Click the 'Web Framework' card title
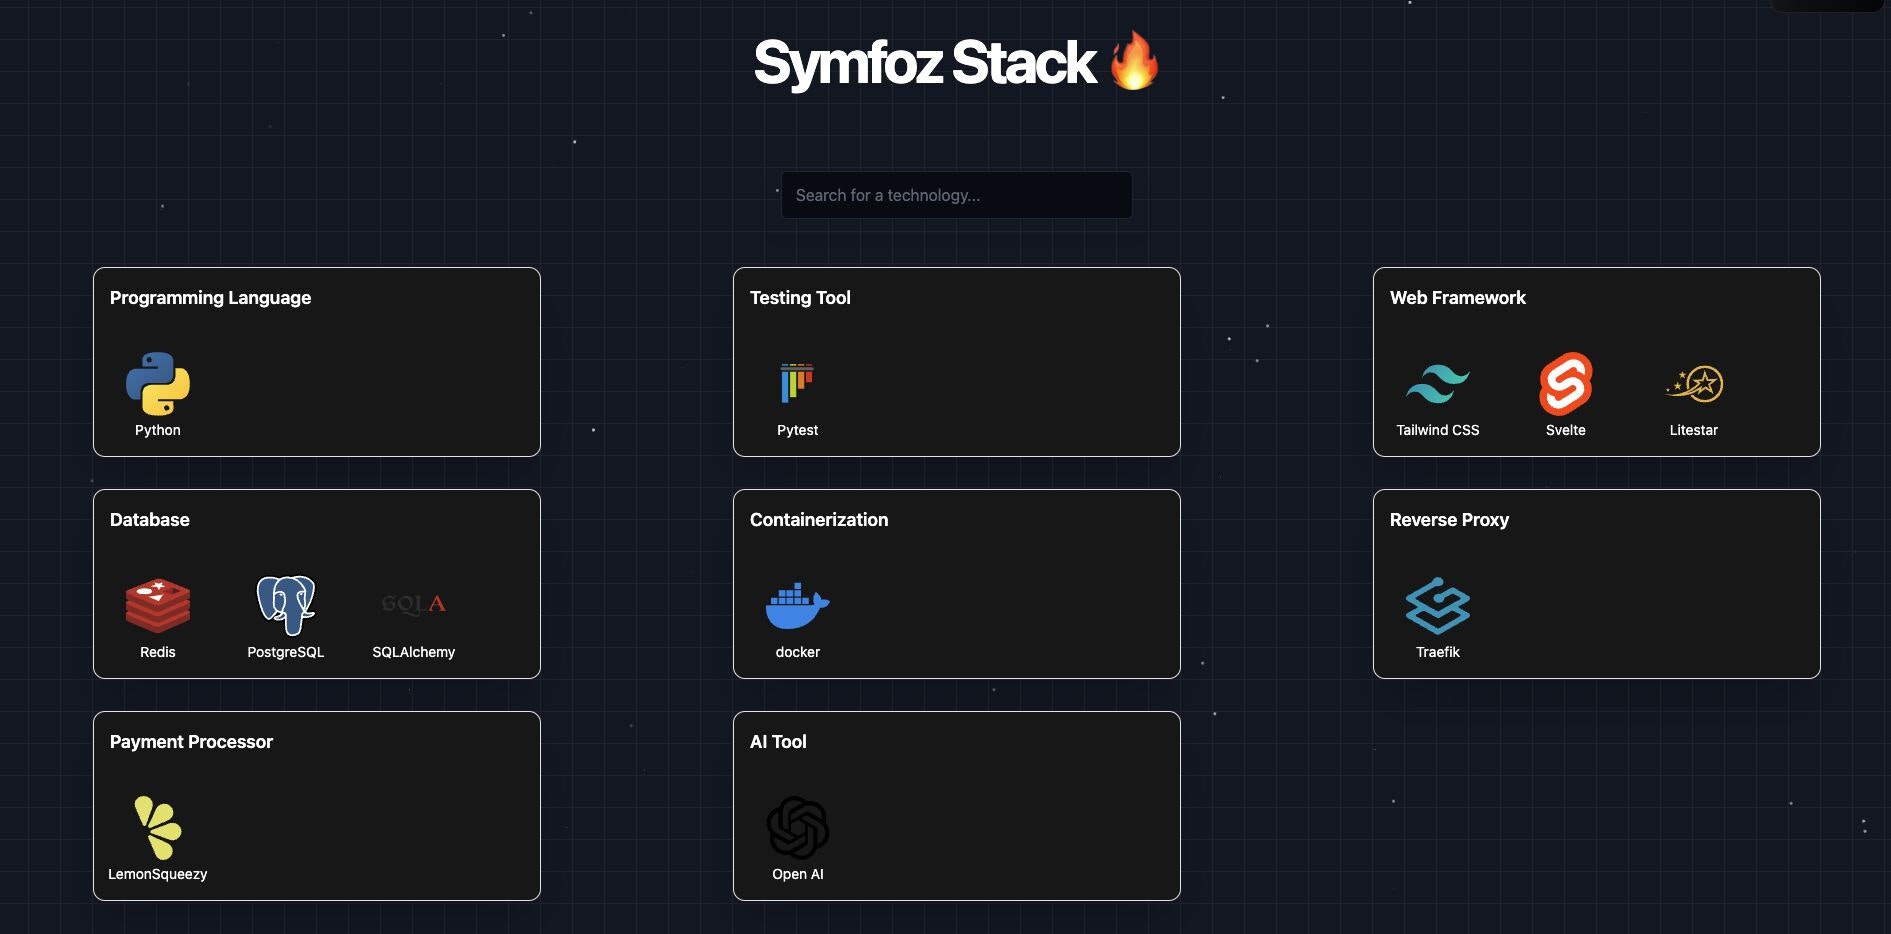Screen dimensions: 1891x934 1458,298
